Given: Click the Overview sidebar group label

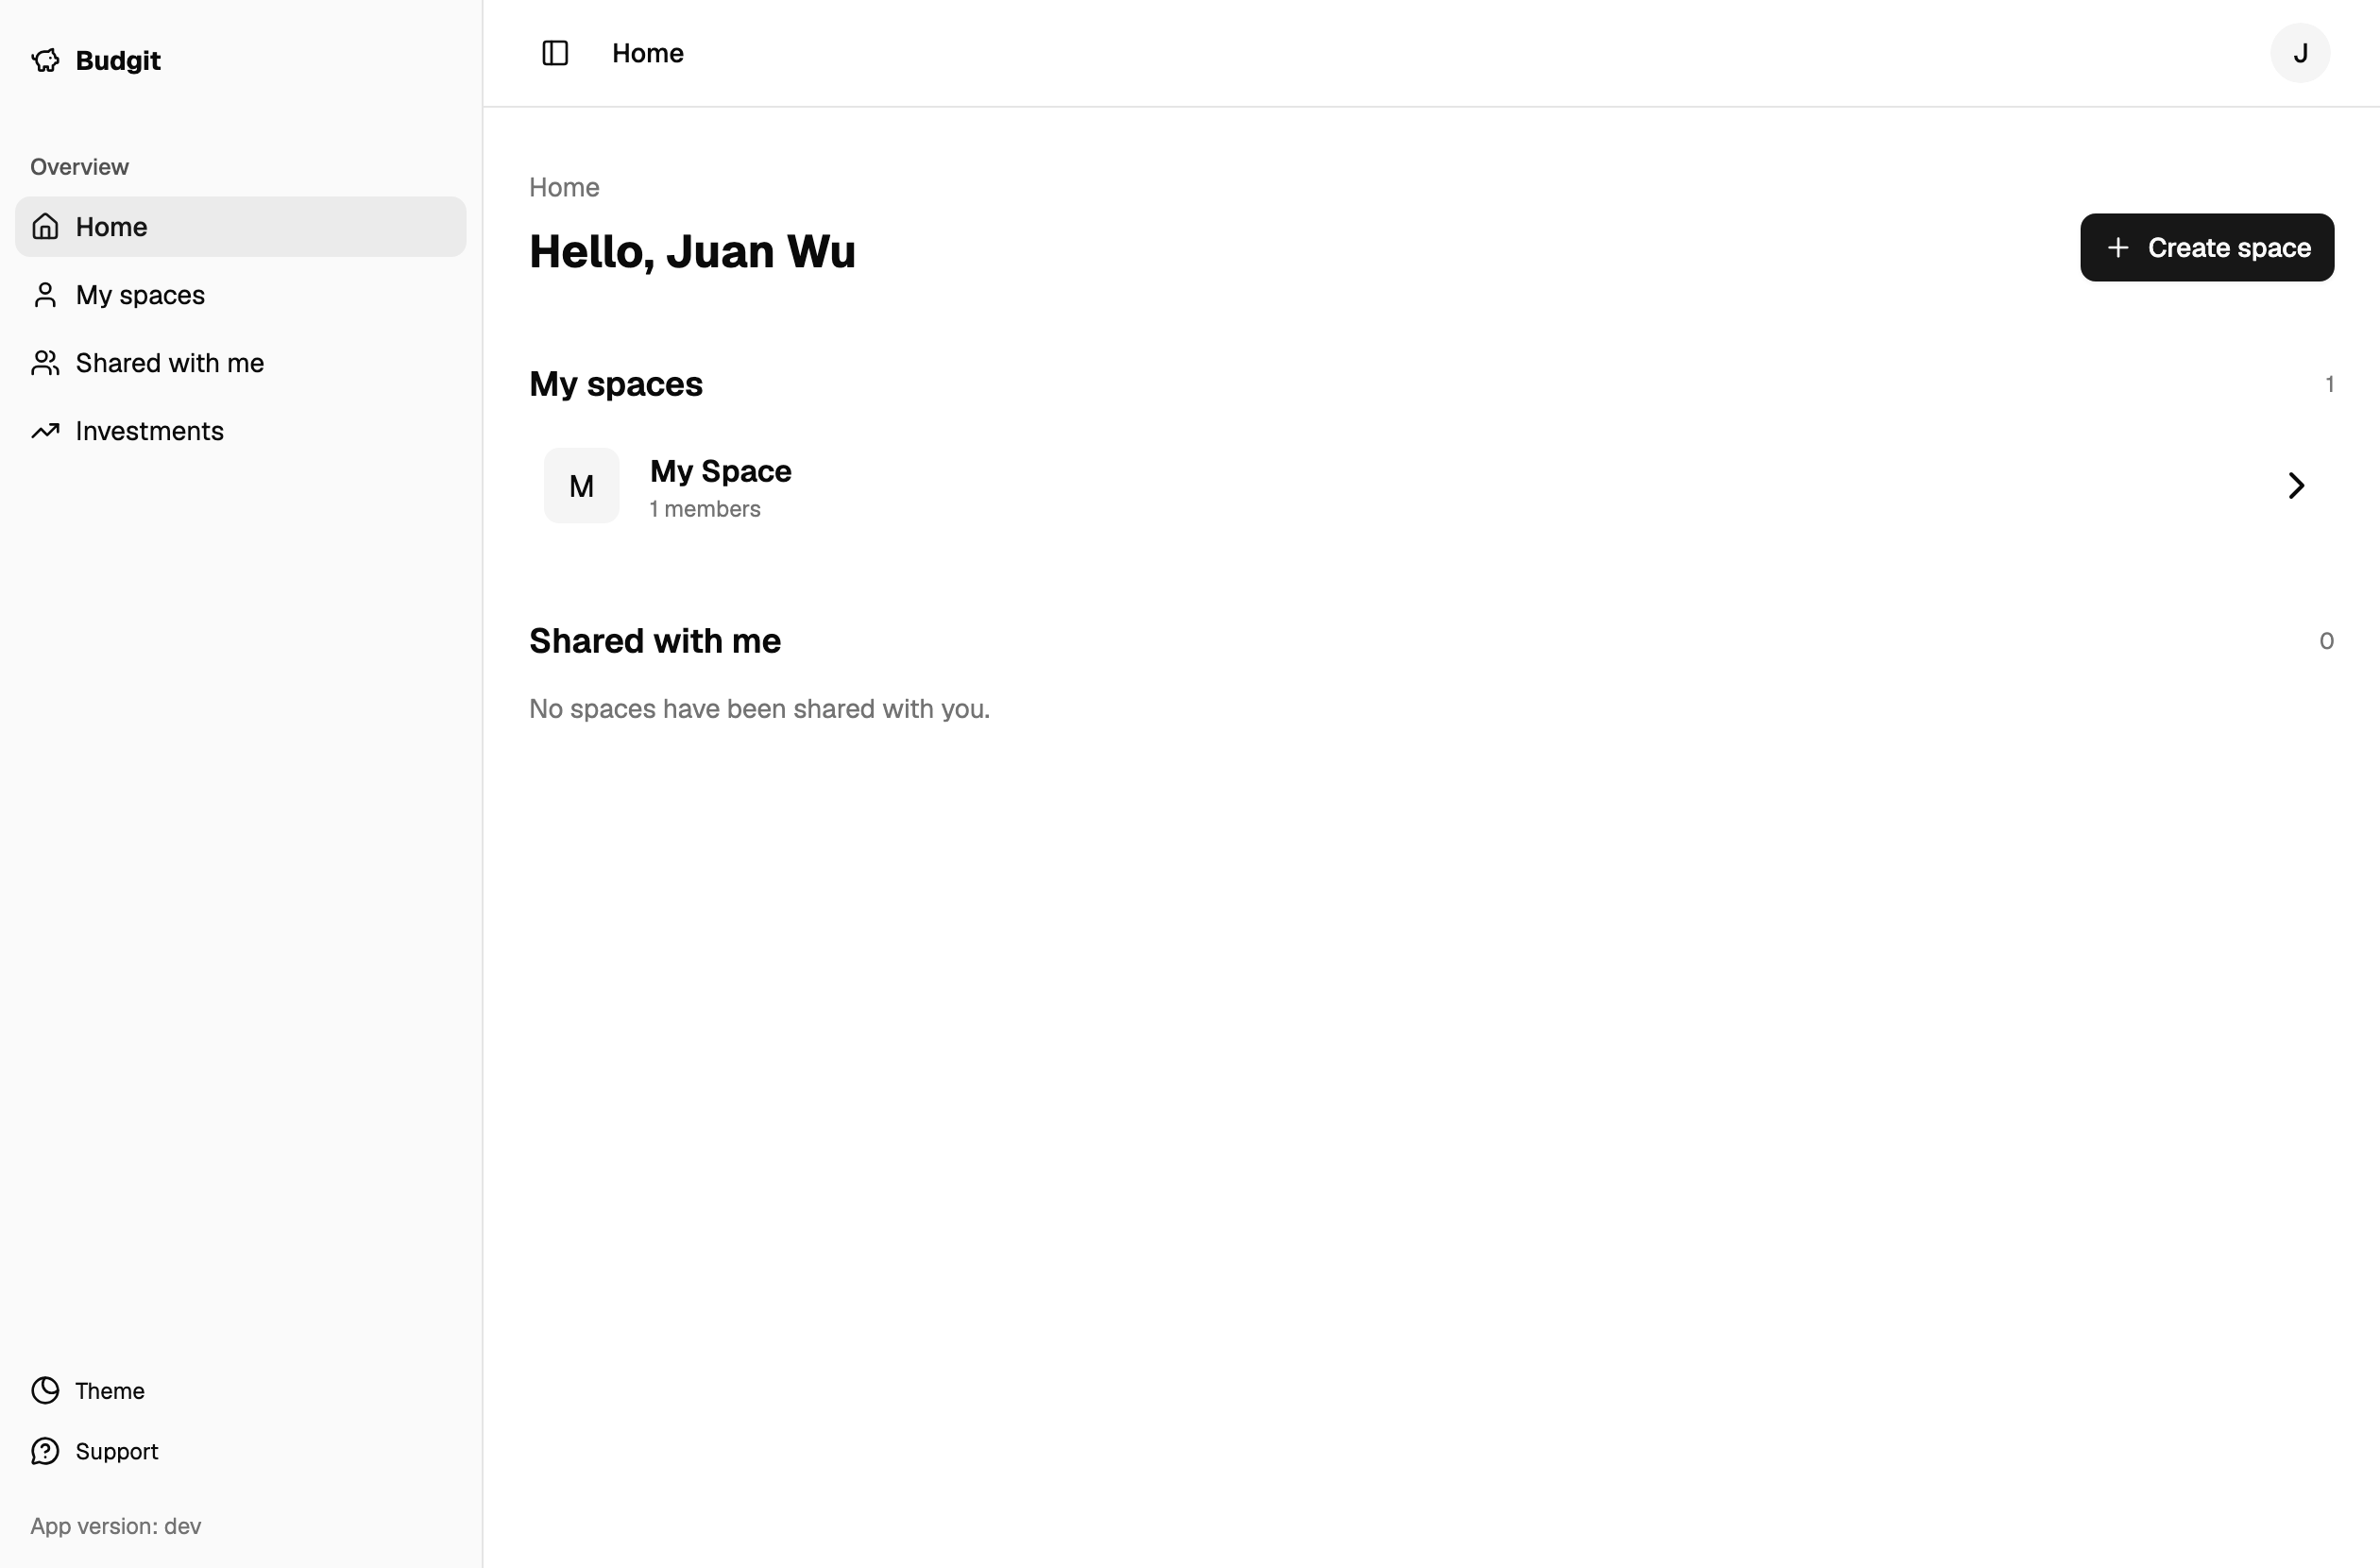Looking at the screenshot, I should coord(79,167).
